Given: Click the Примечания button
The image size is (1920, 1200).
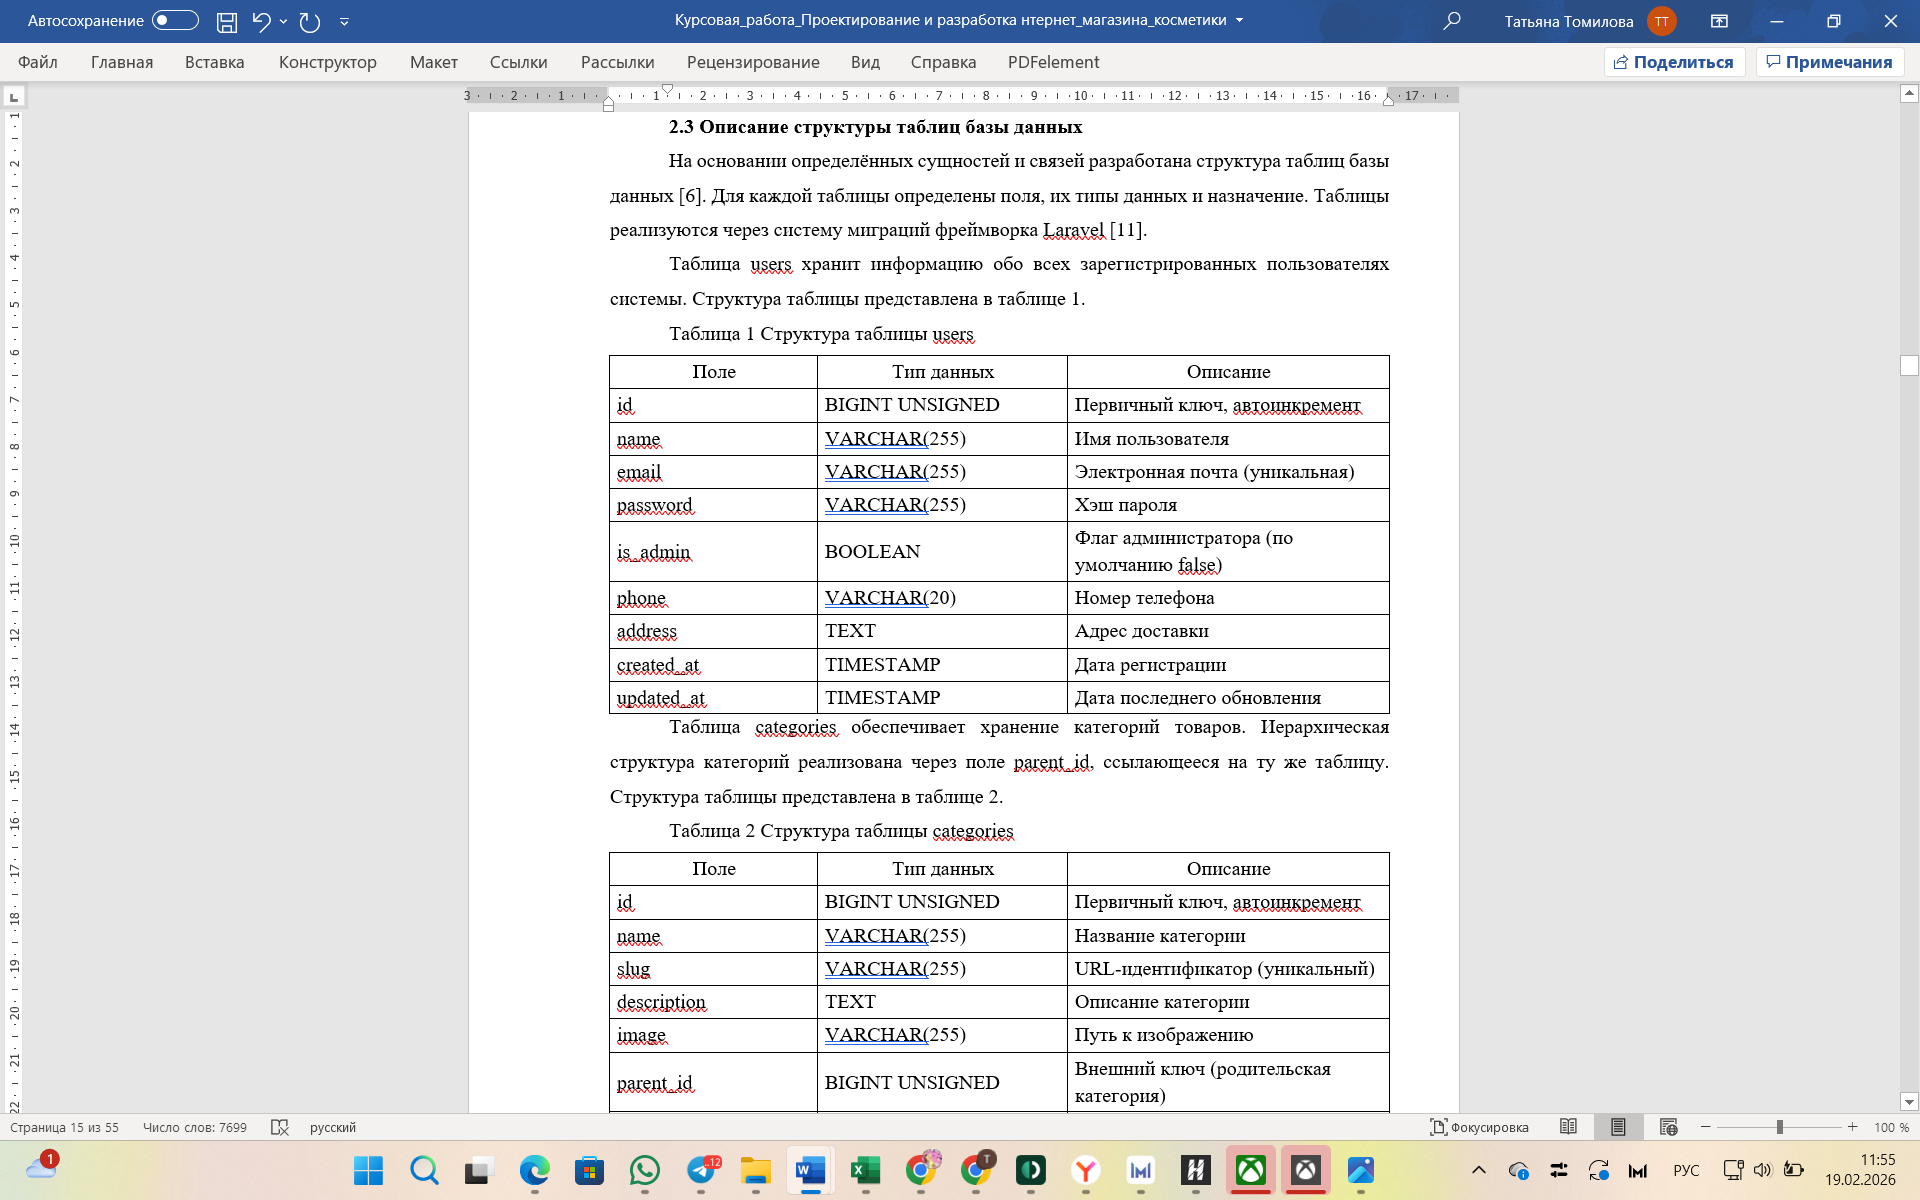Looking at the screenshot, I should coord(1829,62).
